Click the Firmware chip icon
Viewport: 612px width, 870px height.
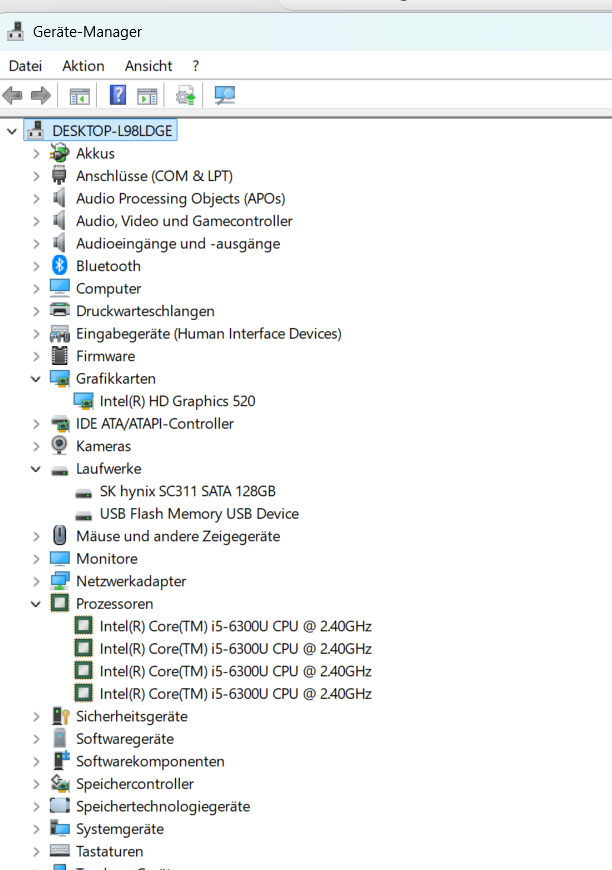click(59, 356)
